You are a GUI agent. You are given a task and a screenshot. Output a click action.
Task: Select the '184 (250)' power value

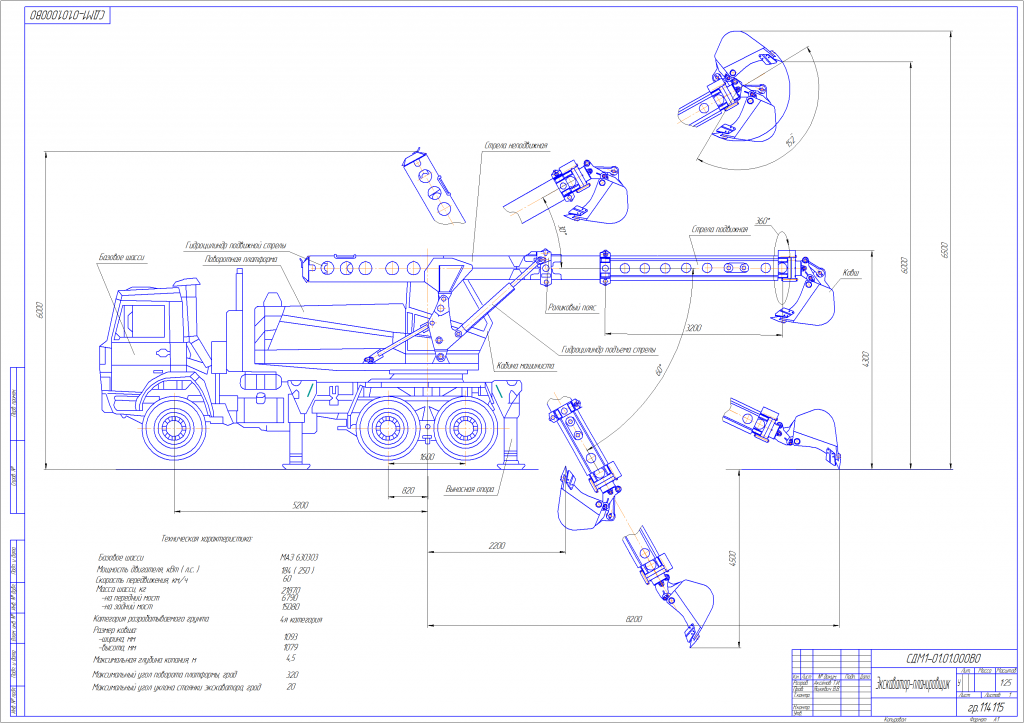(298, 570)
